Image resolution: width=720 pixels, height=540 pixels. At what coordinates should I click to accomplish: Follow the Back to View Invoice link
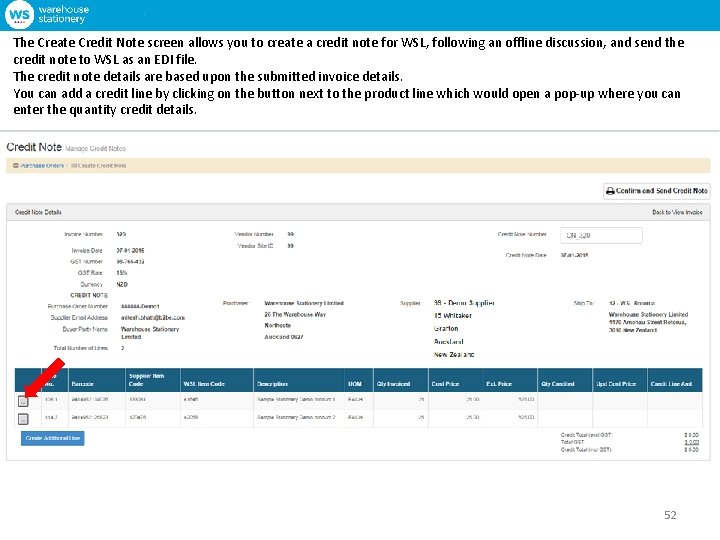(x=677, y=212)
